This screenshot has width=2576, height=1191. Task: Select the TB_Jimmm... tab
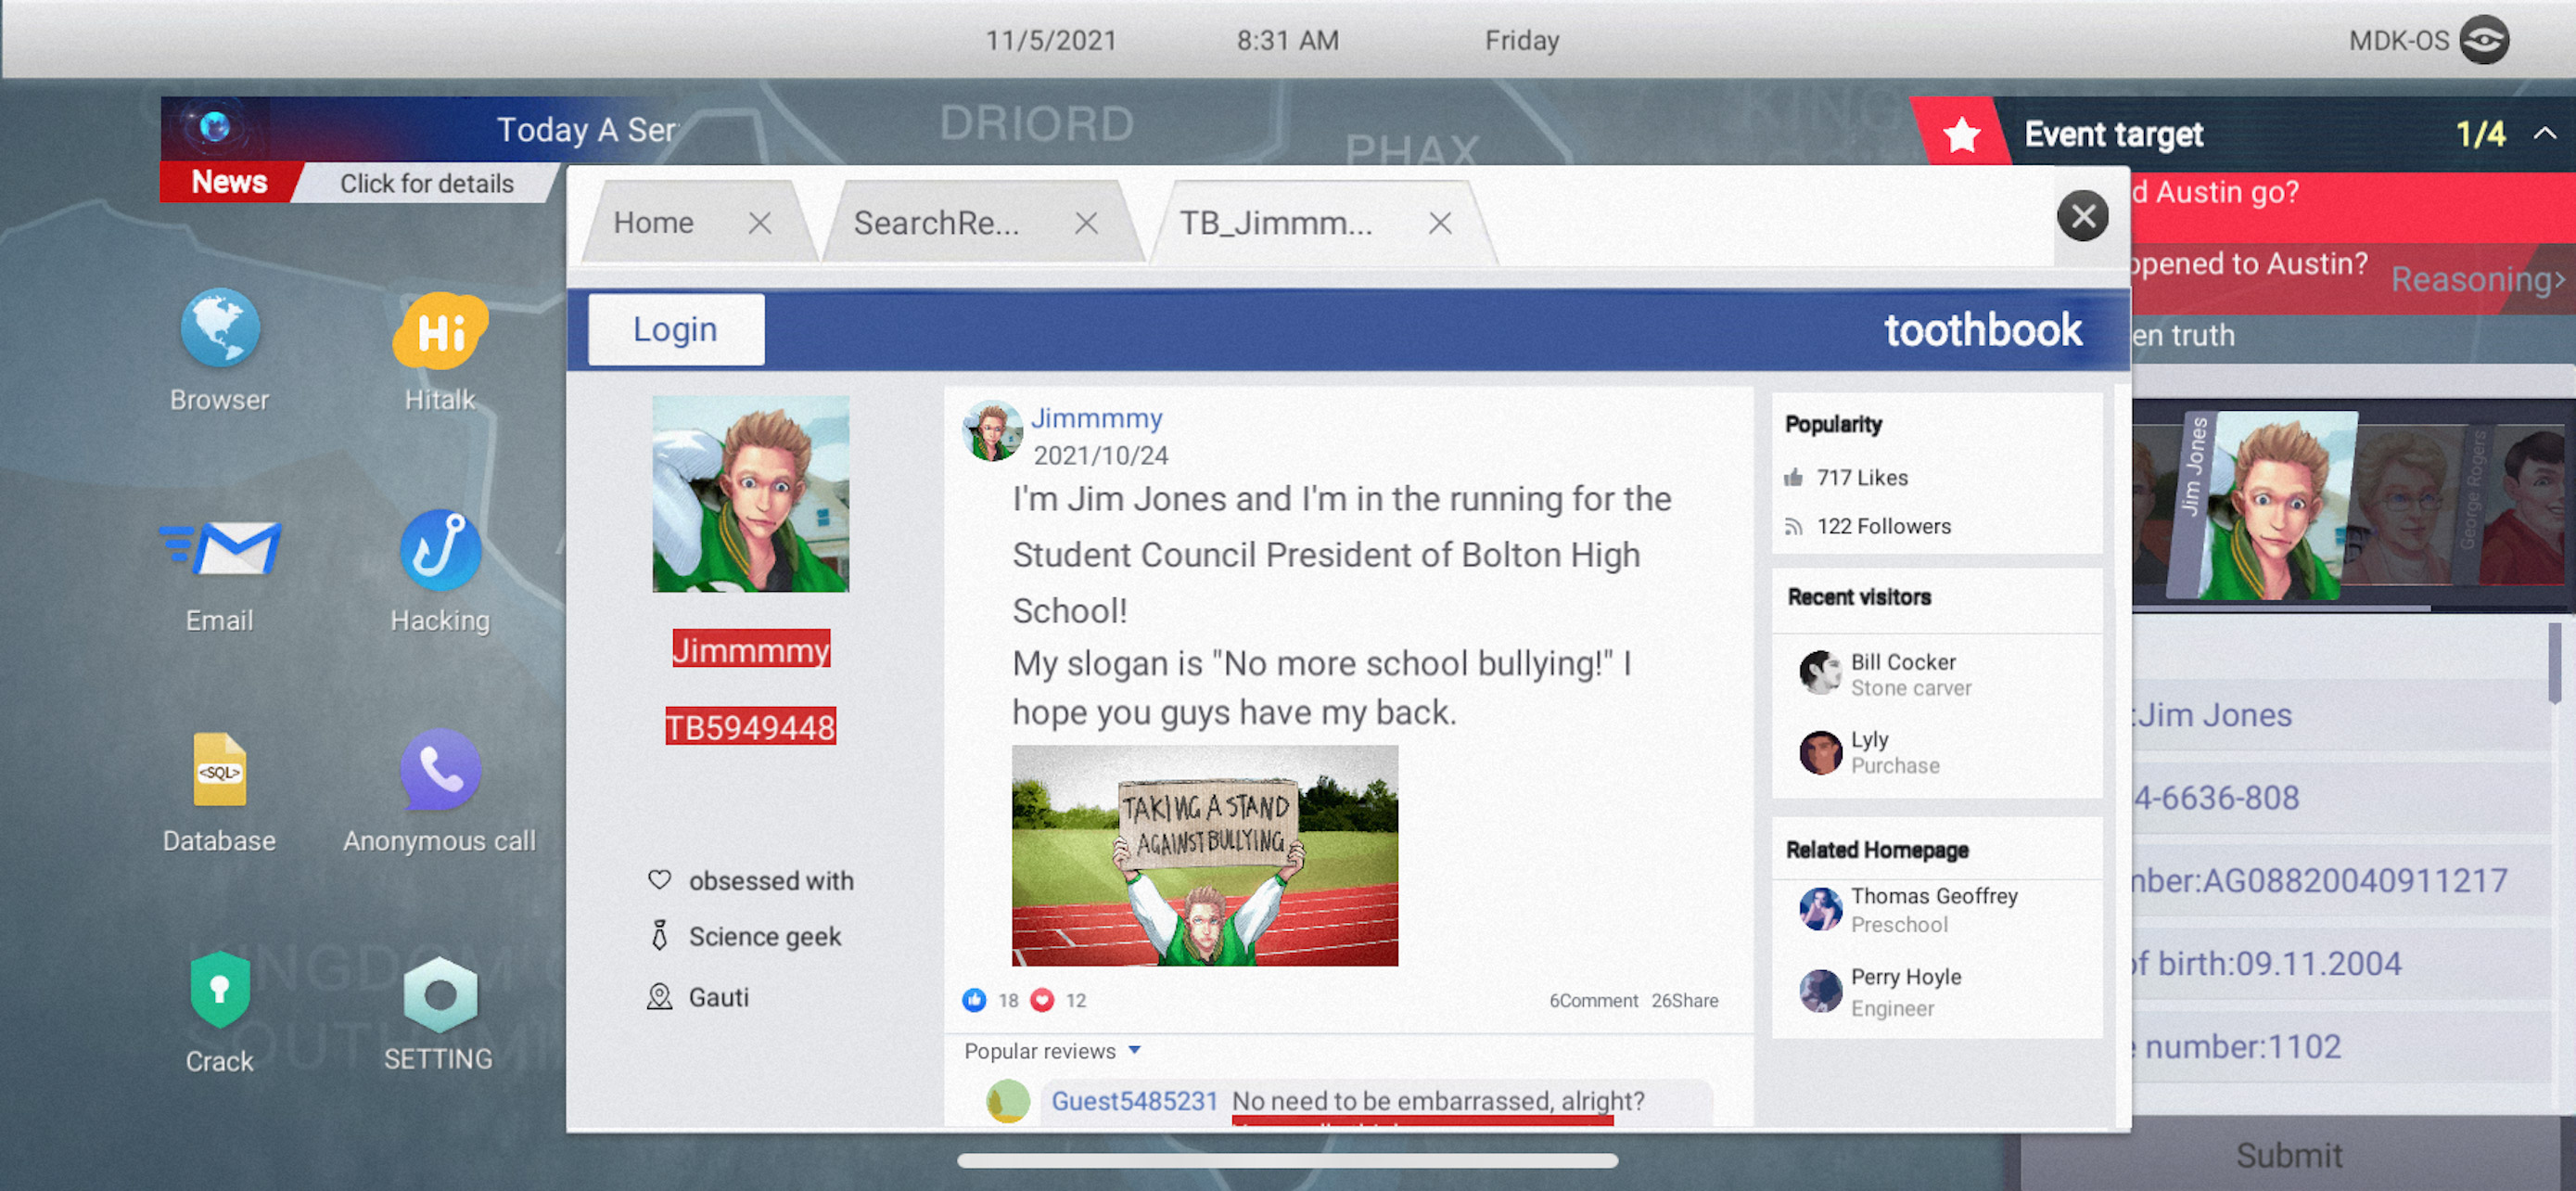point(1276,223)
